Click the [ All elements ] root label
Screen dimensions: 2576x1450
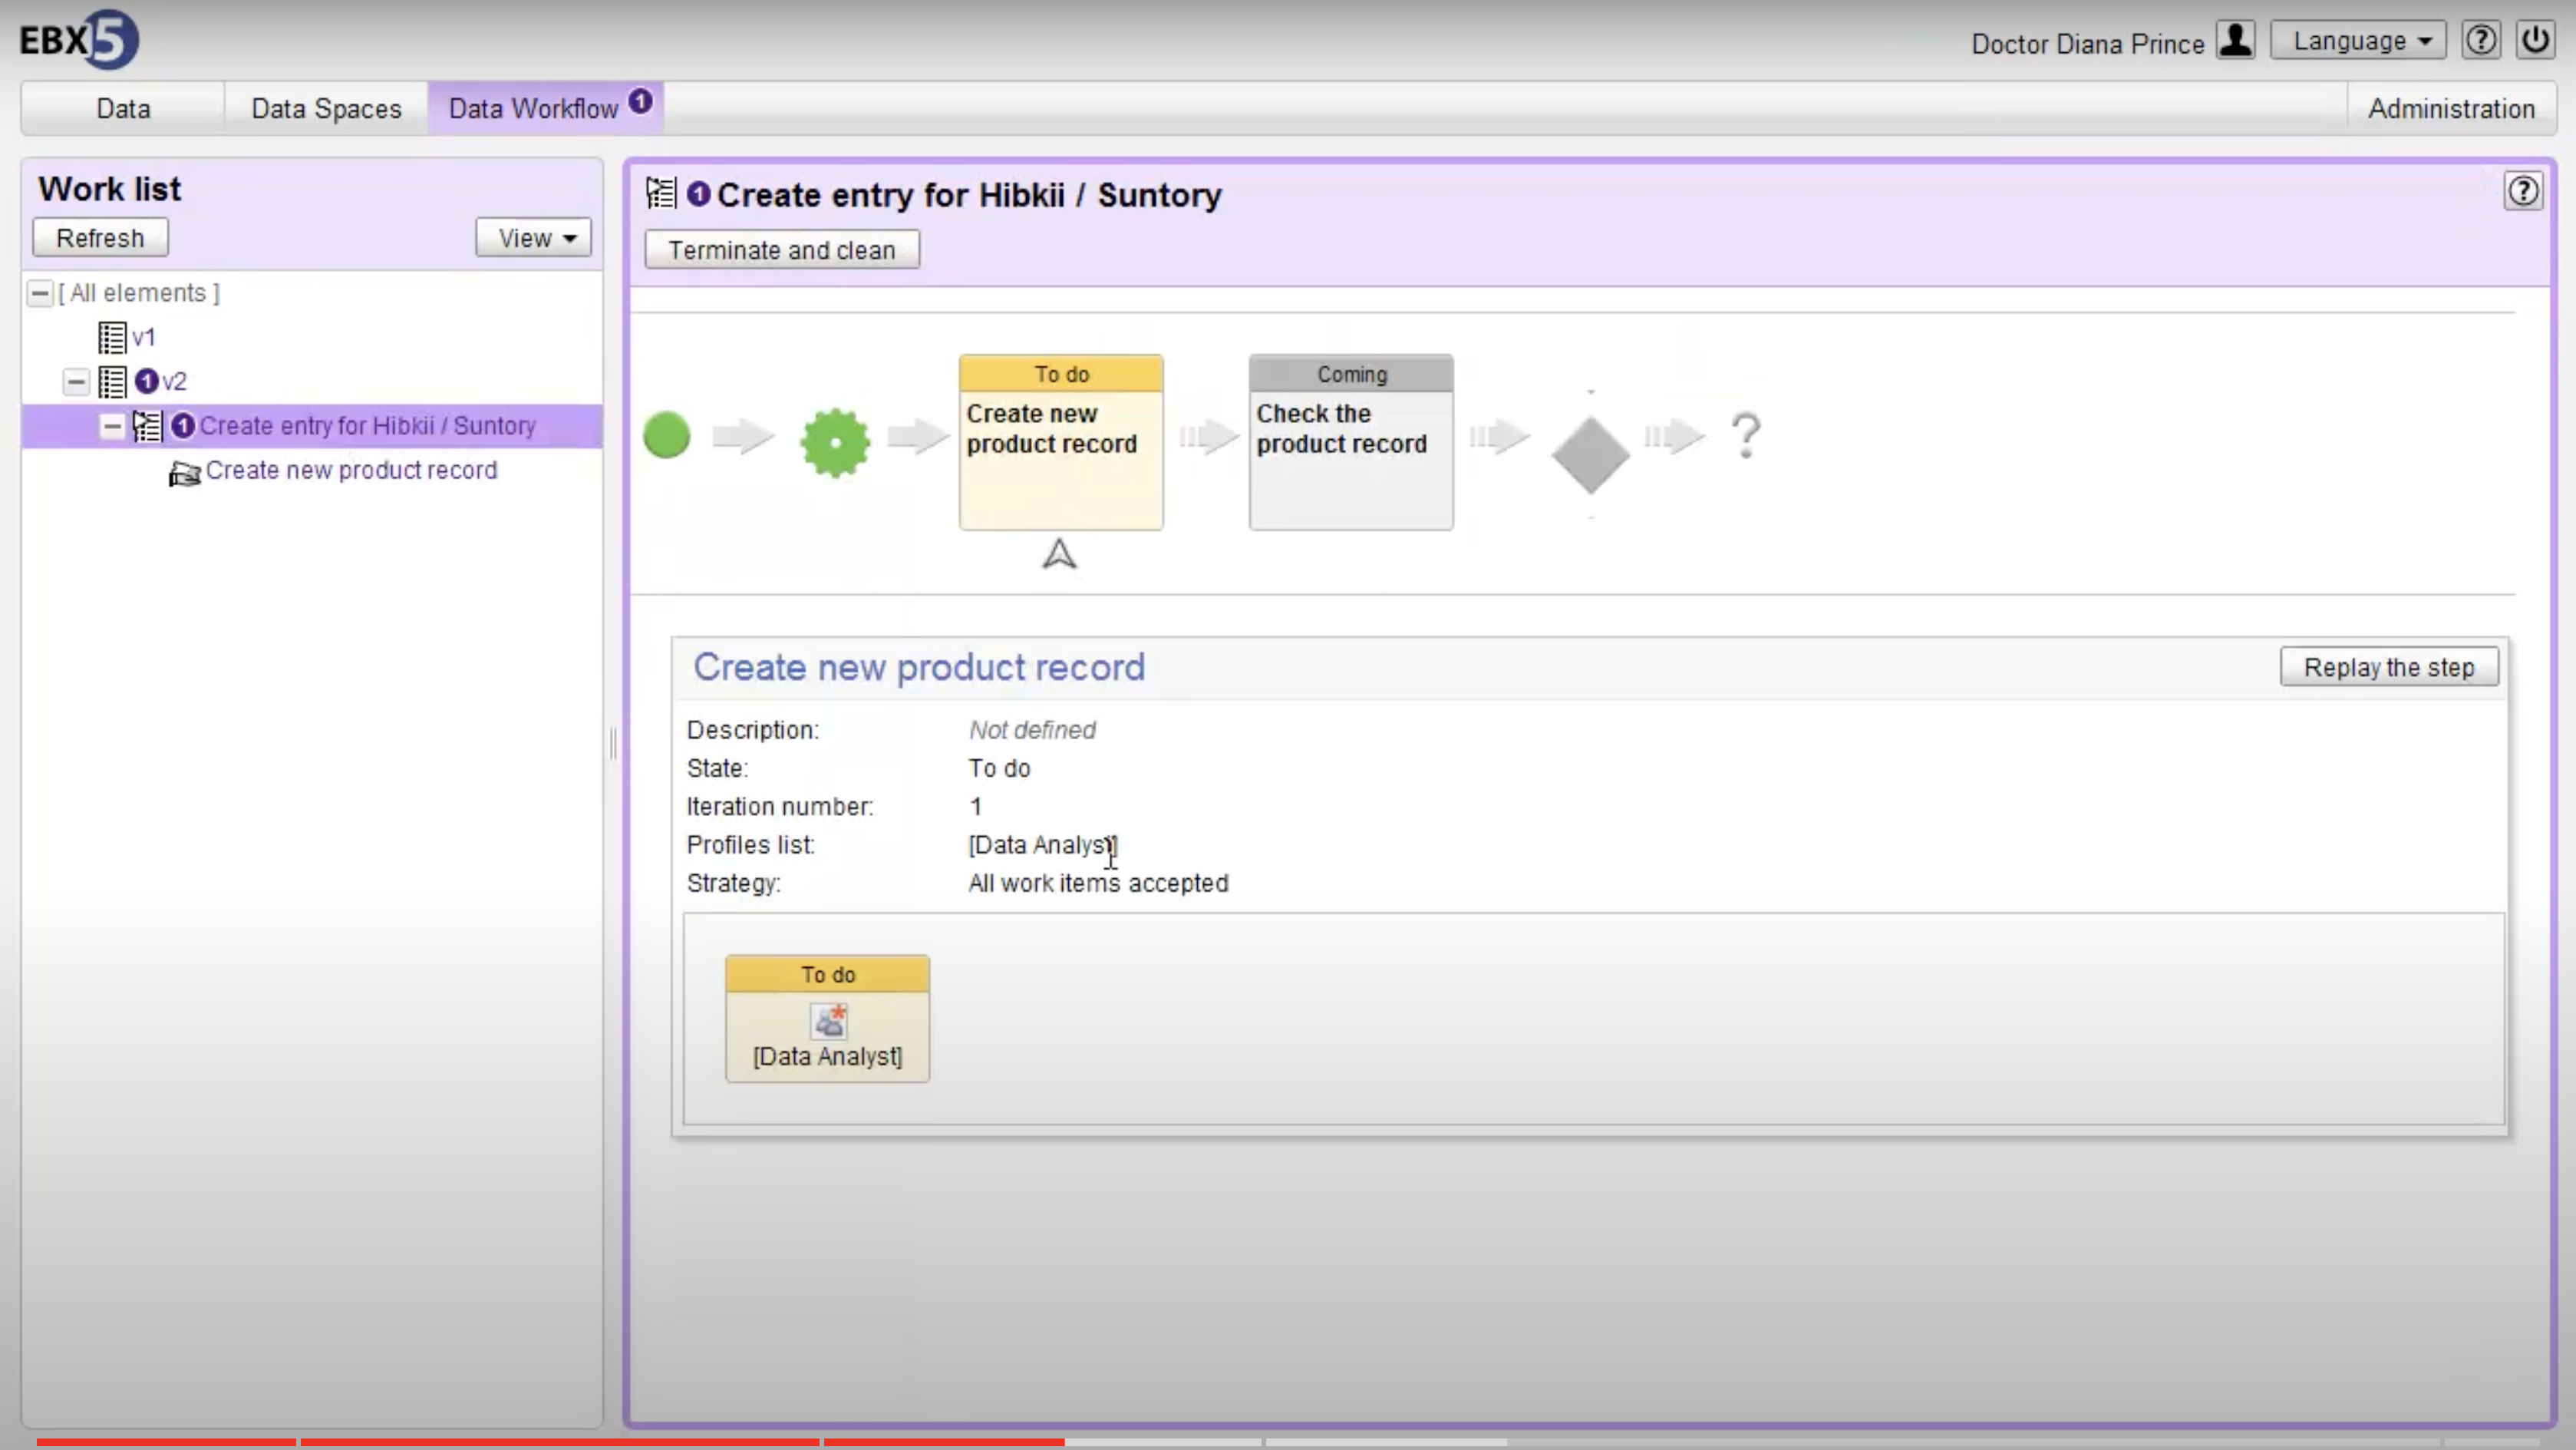tap(139, 293)
